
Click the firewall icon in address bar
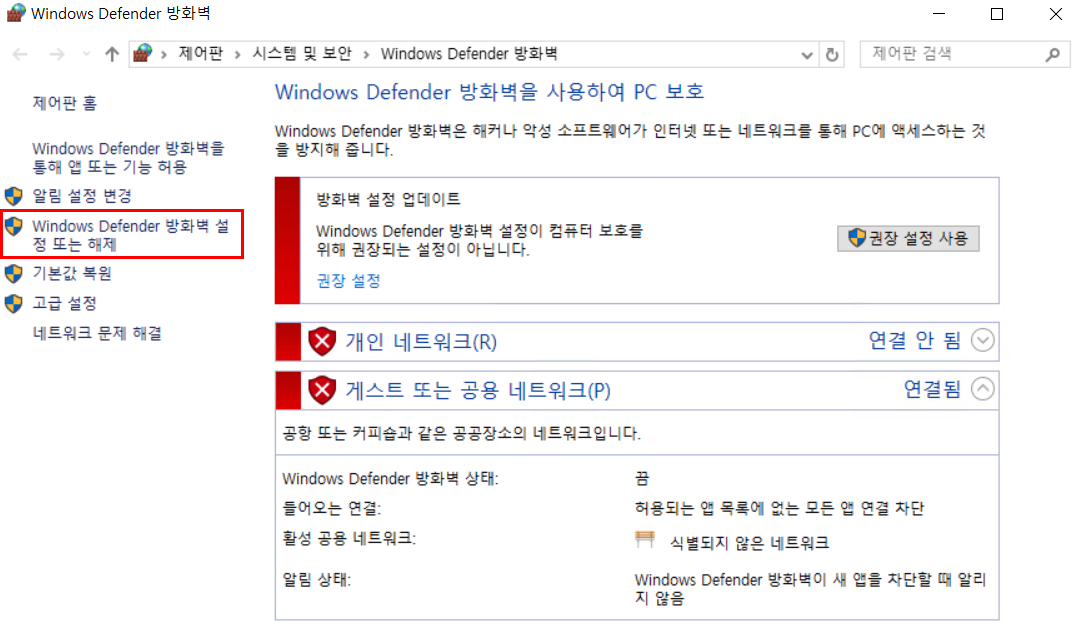coord(143,54)
